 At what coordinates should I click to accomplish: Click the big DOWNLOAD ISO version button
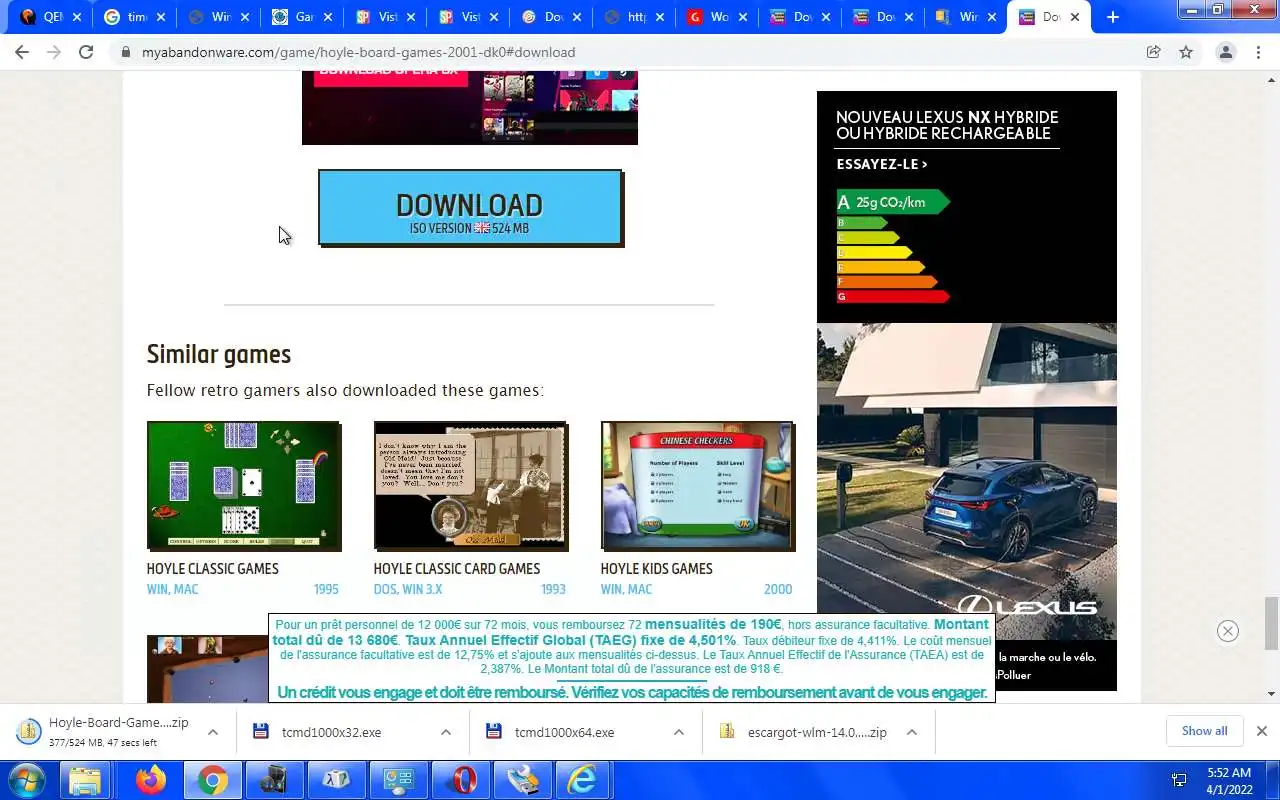click(x=470, y=207)
